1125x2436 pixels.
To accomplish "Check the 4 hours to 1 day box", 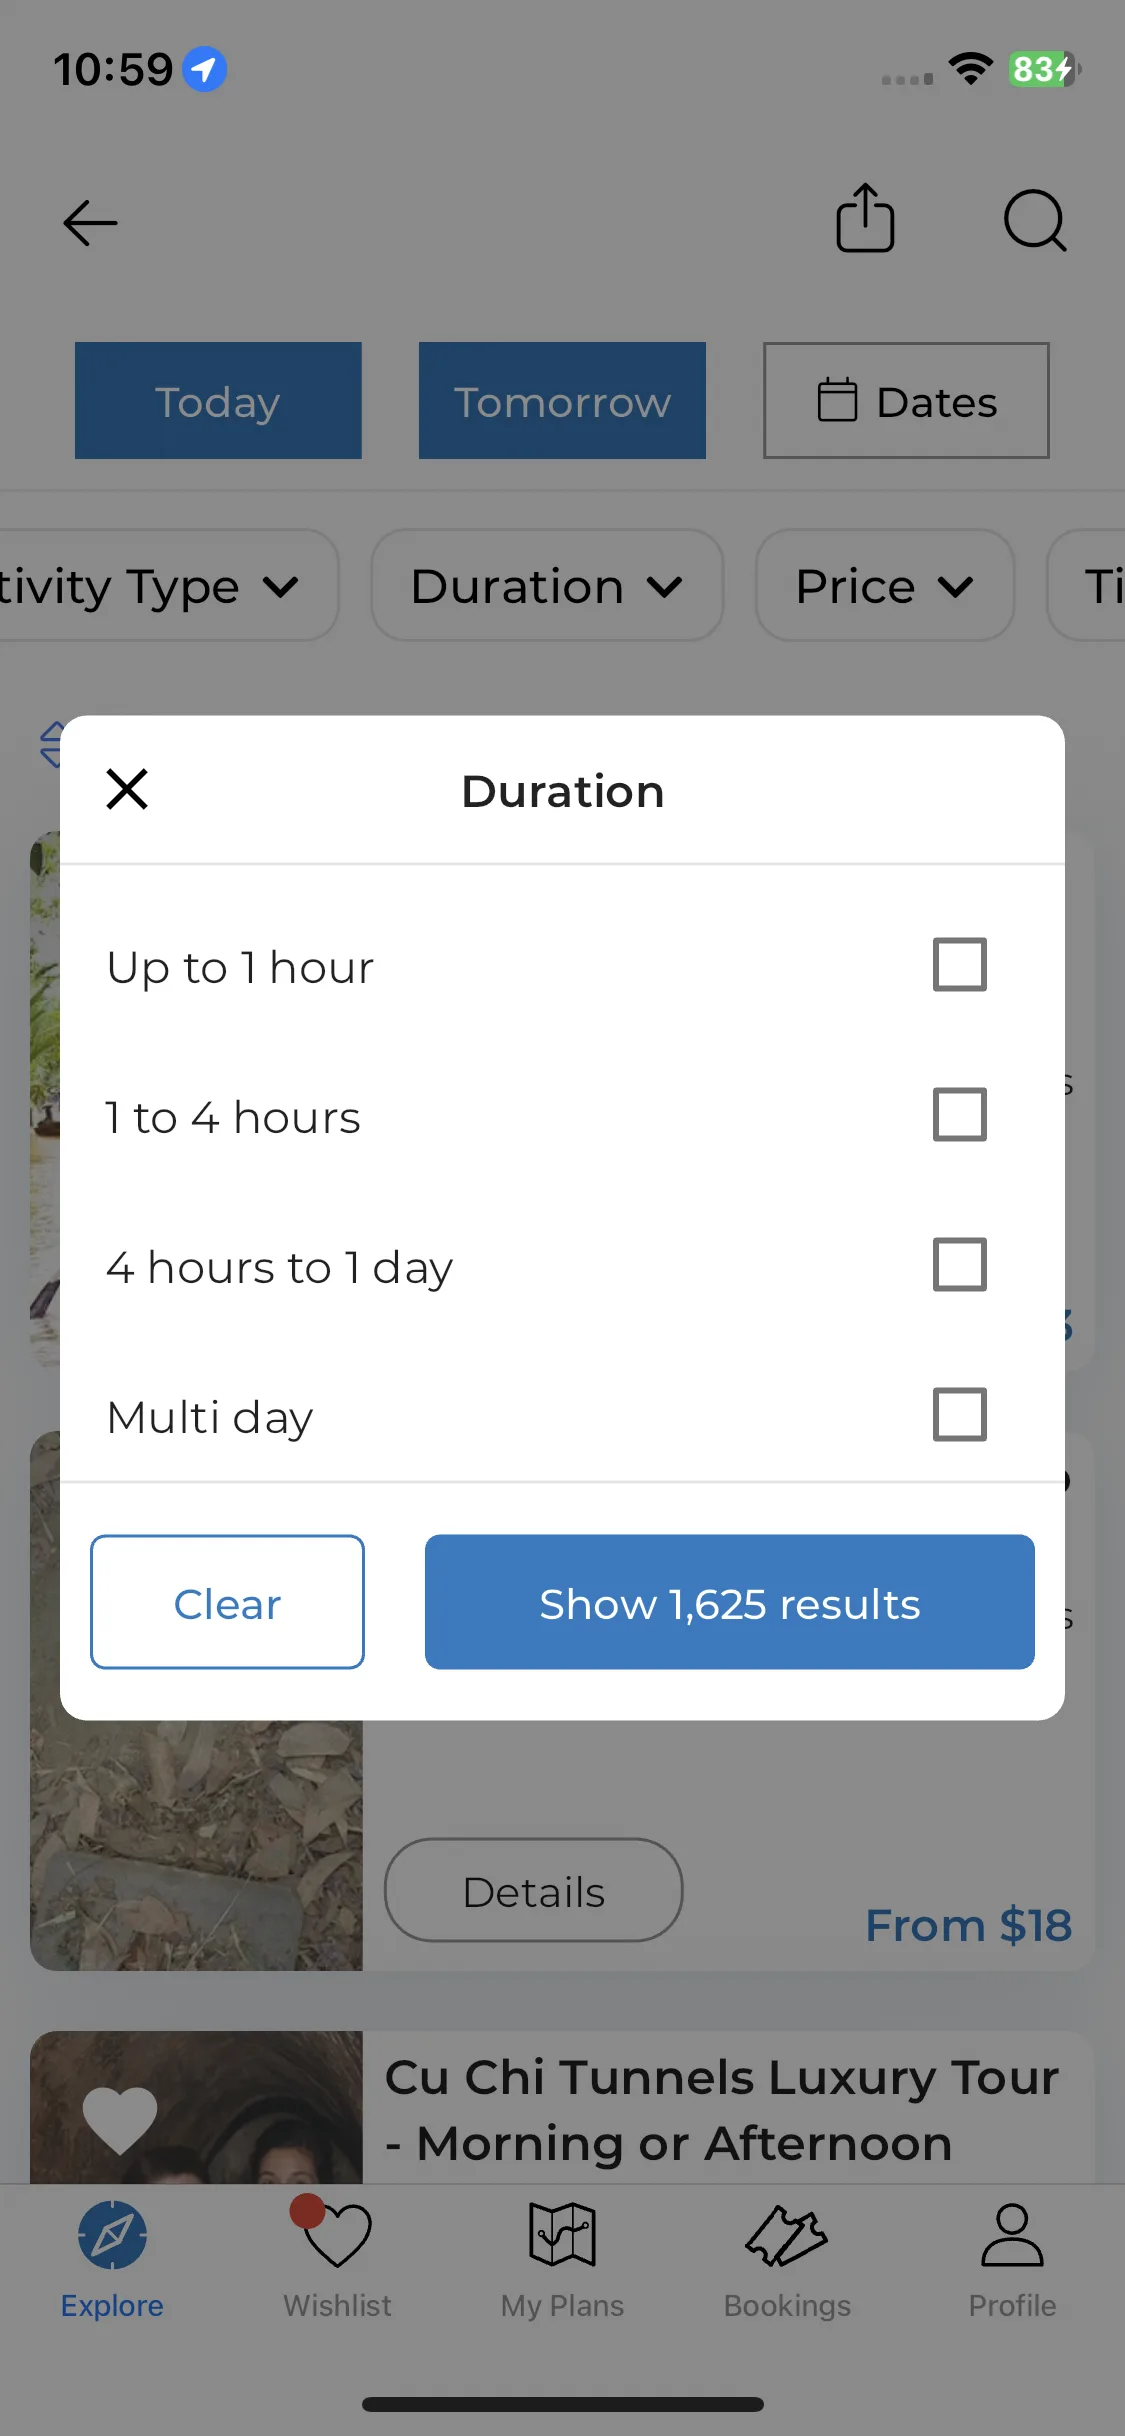I will tap(960, 1265).
